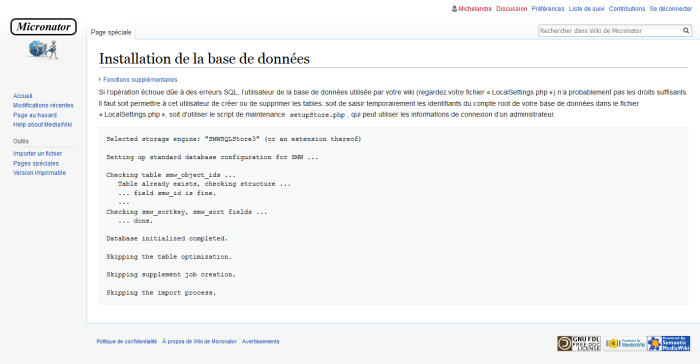700x364 pixels.
Task: Click the user icon beside Michelandre
Action: (x=454, y=8)
